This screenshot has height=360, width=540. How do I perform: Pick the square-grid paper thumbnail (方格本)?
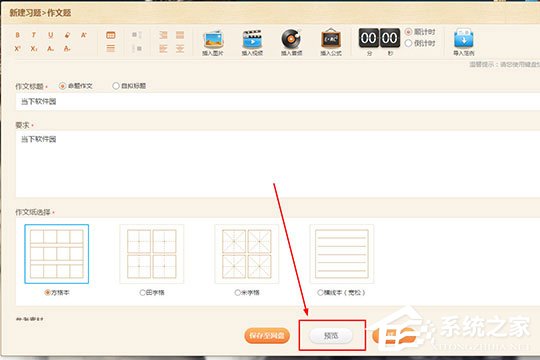click(56, 254)
